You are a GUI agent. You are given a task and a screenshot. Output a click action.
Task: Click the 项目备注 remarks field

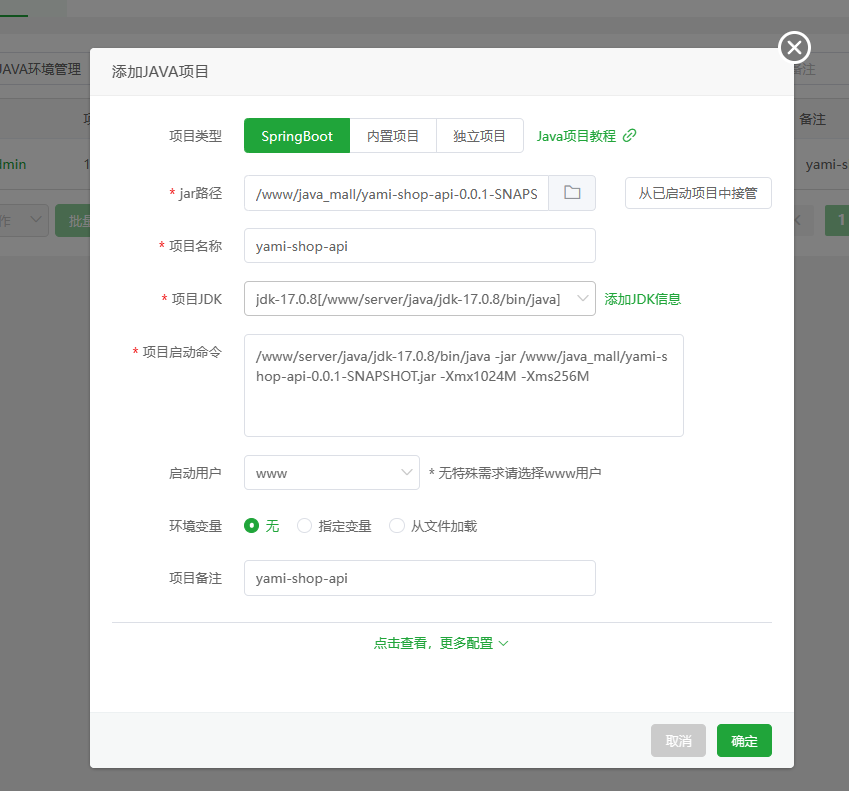click(419, 578)
